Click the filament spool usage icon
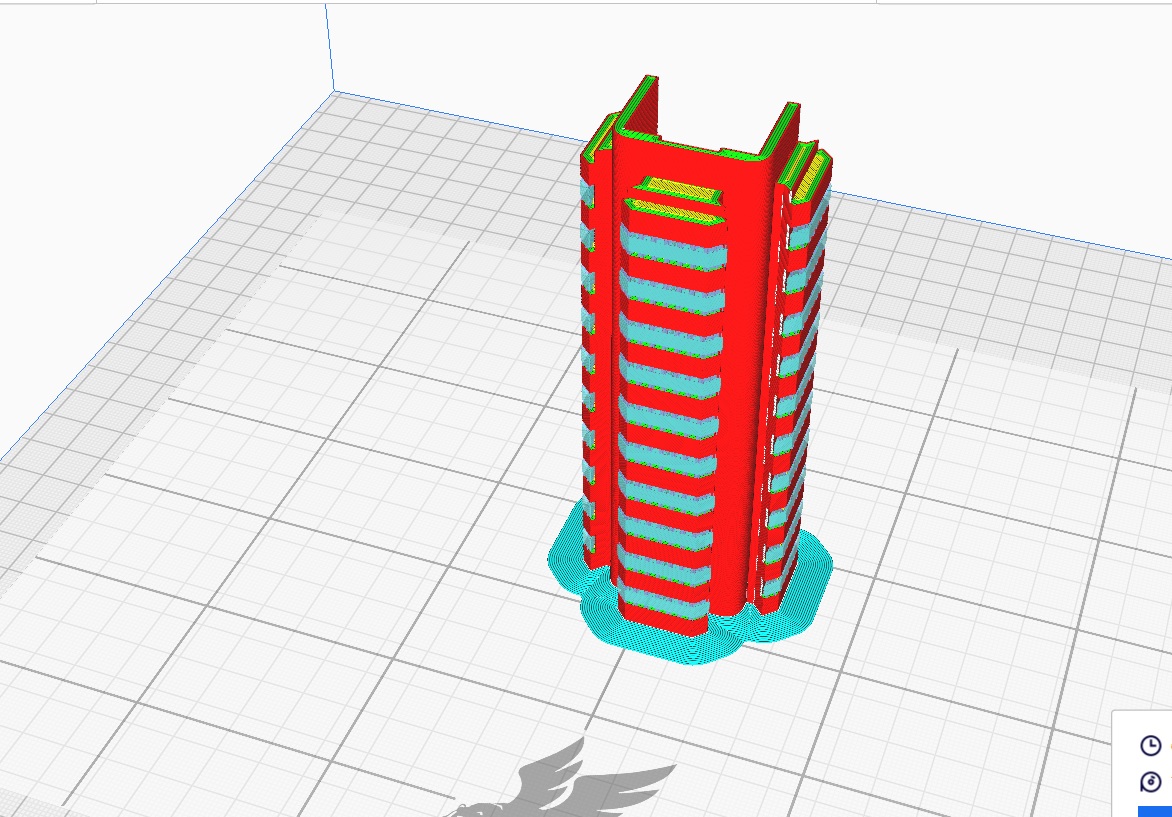This screenshot has width=1172, height=817. (1150, 782)
